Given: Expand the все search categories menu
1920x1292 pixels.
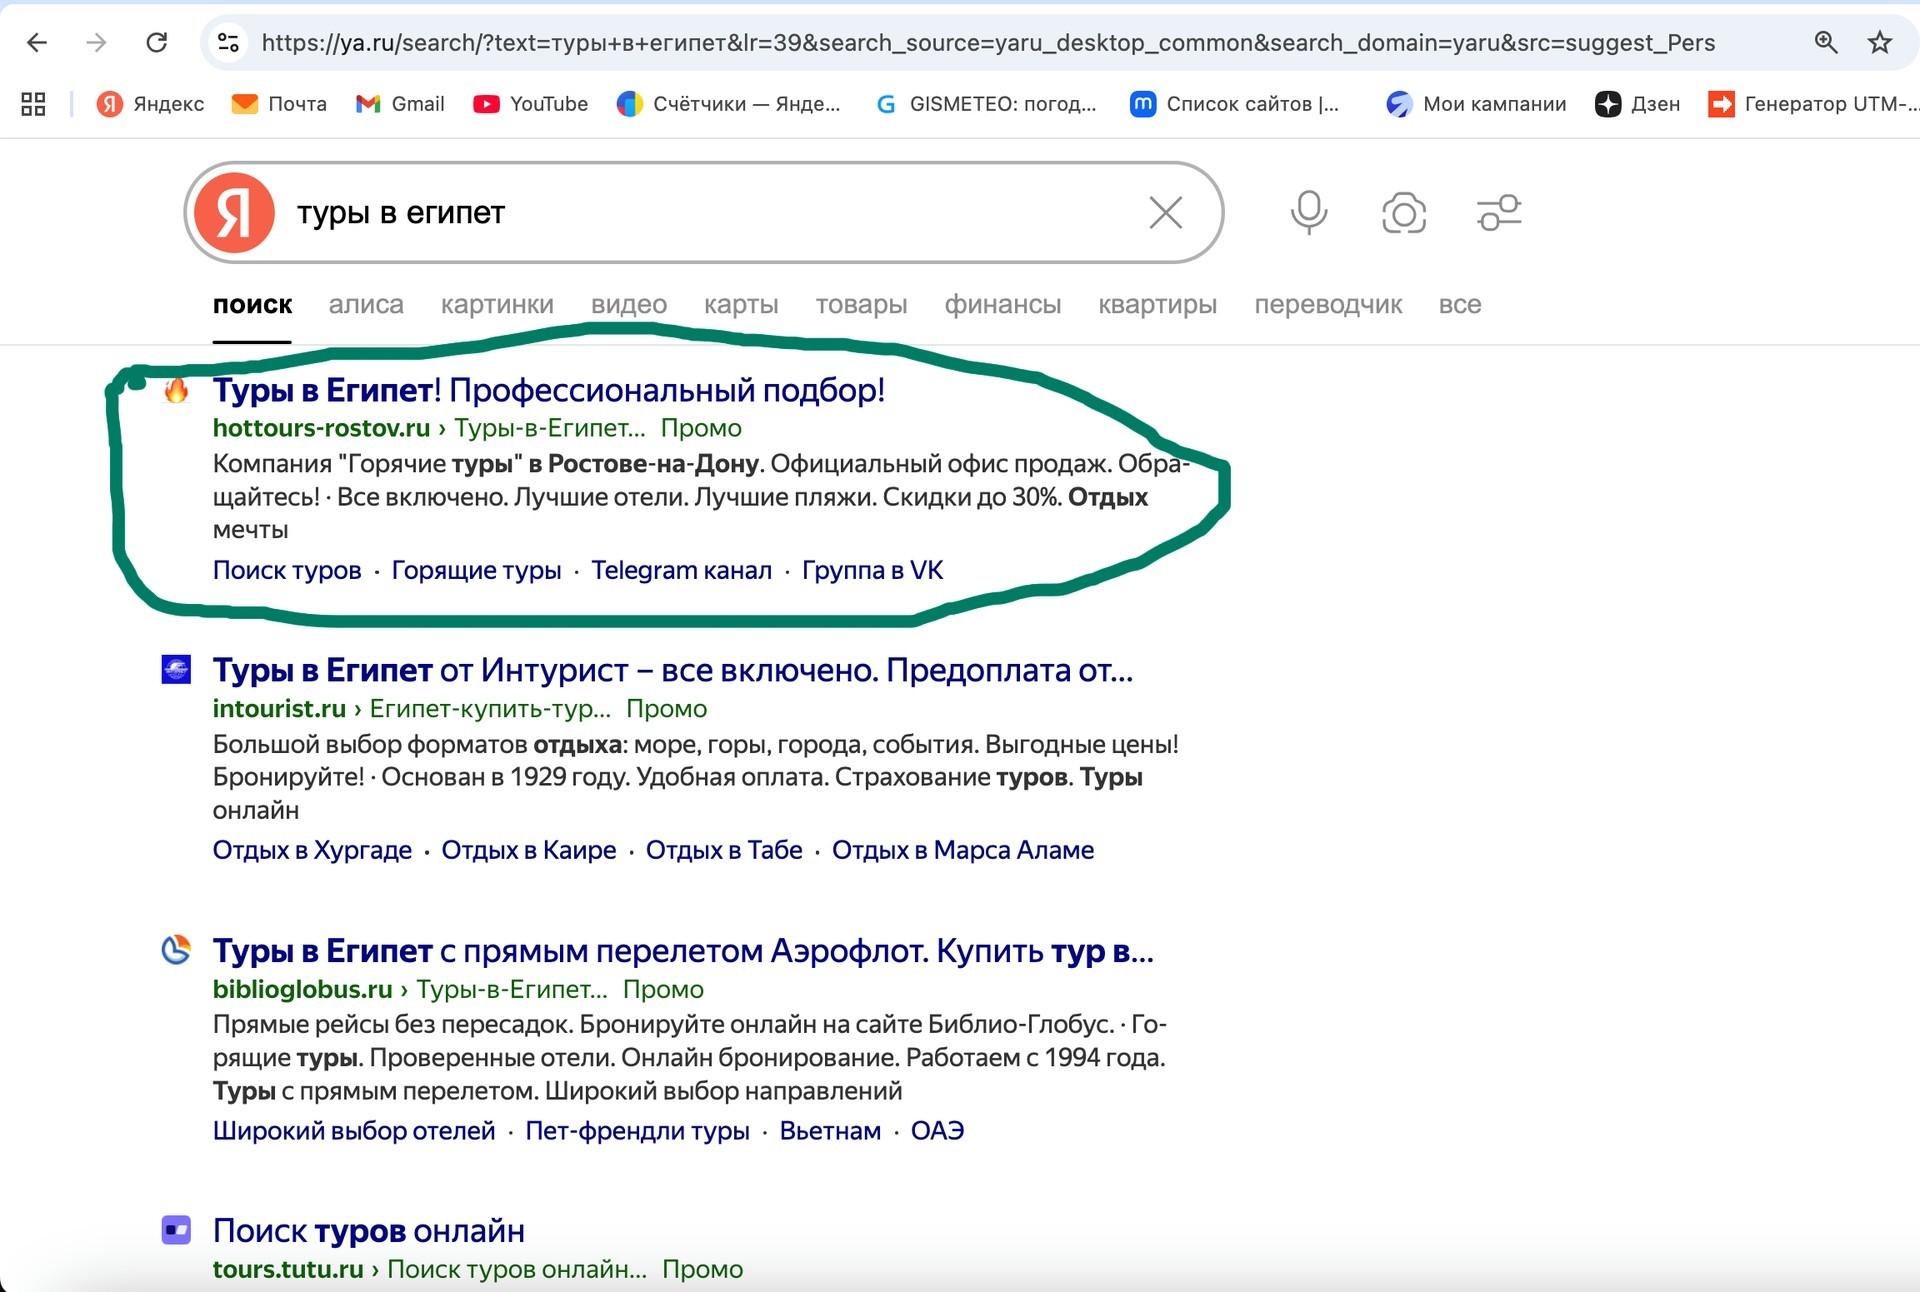Looking at the screenshot, I should [1459, 305].
